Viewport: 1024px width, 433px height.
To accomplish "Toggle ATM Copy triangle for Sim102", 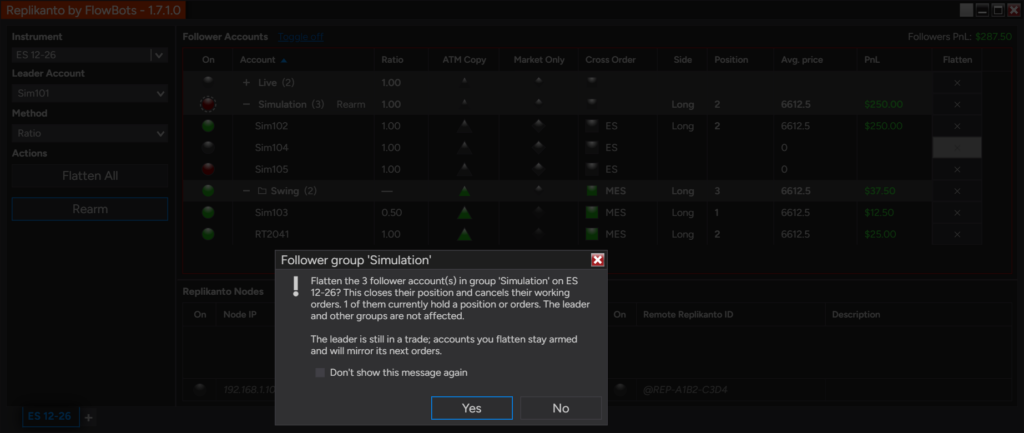I will point(464,126).
